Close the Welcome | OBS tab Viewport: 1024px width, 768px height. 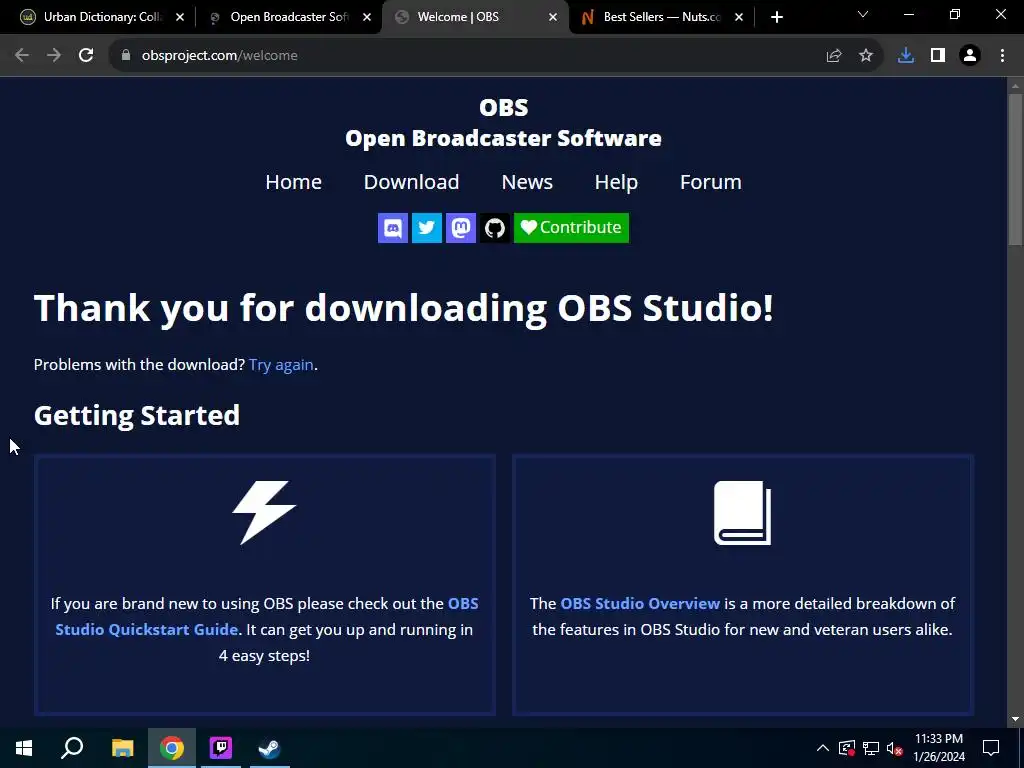pyautogui.click(x=552, y=17)
